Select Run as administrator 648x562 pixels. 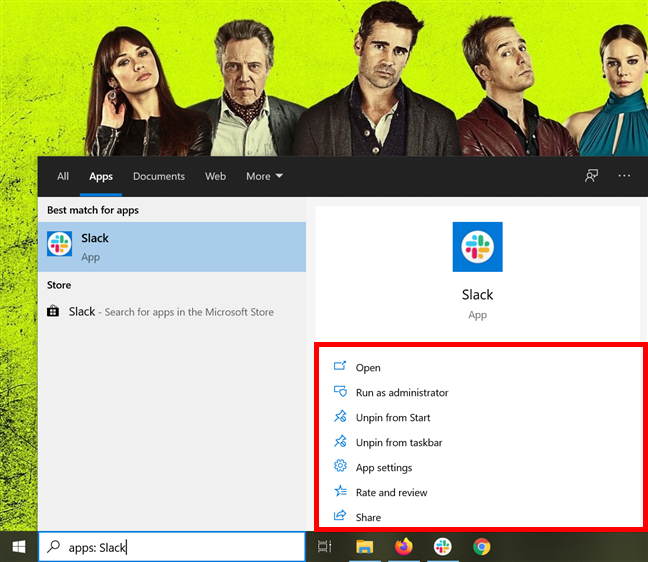(402, 393)
